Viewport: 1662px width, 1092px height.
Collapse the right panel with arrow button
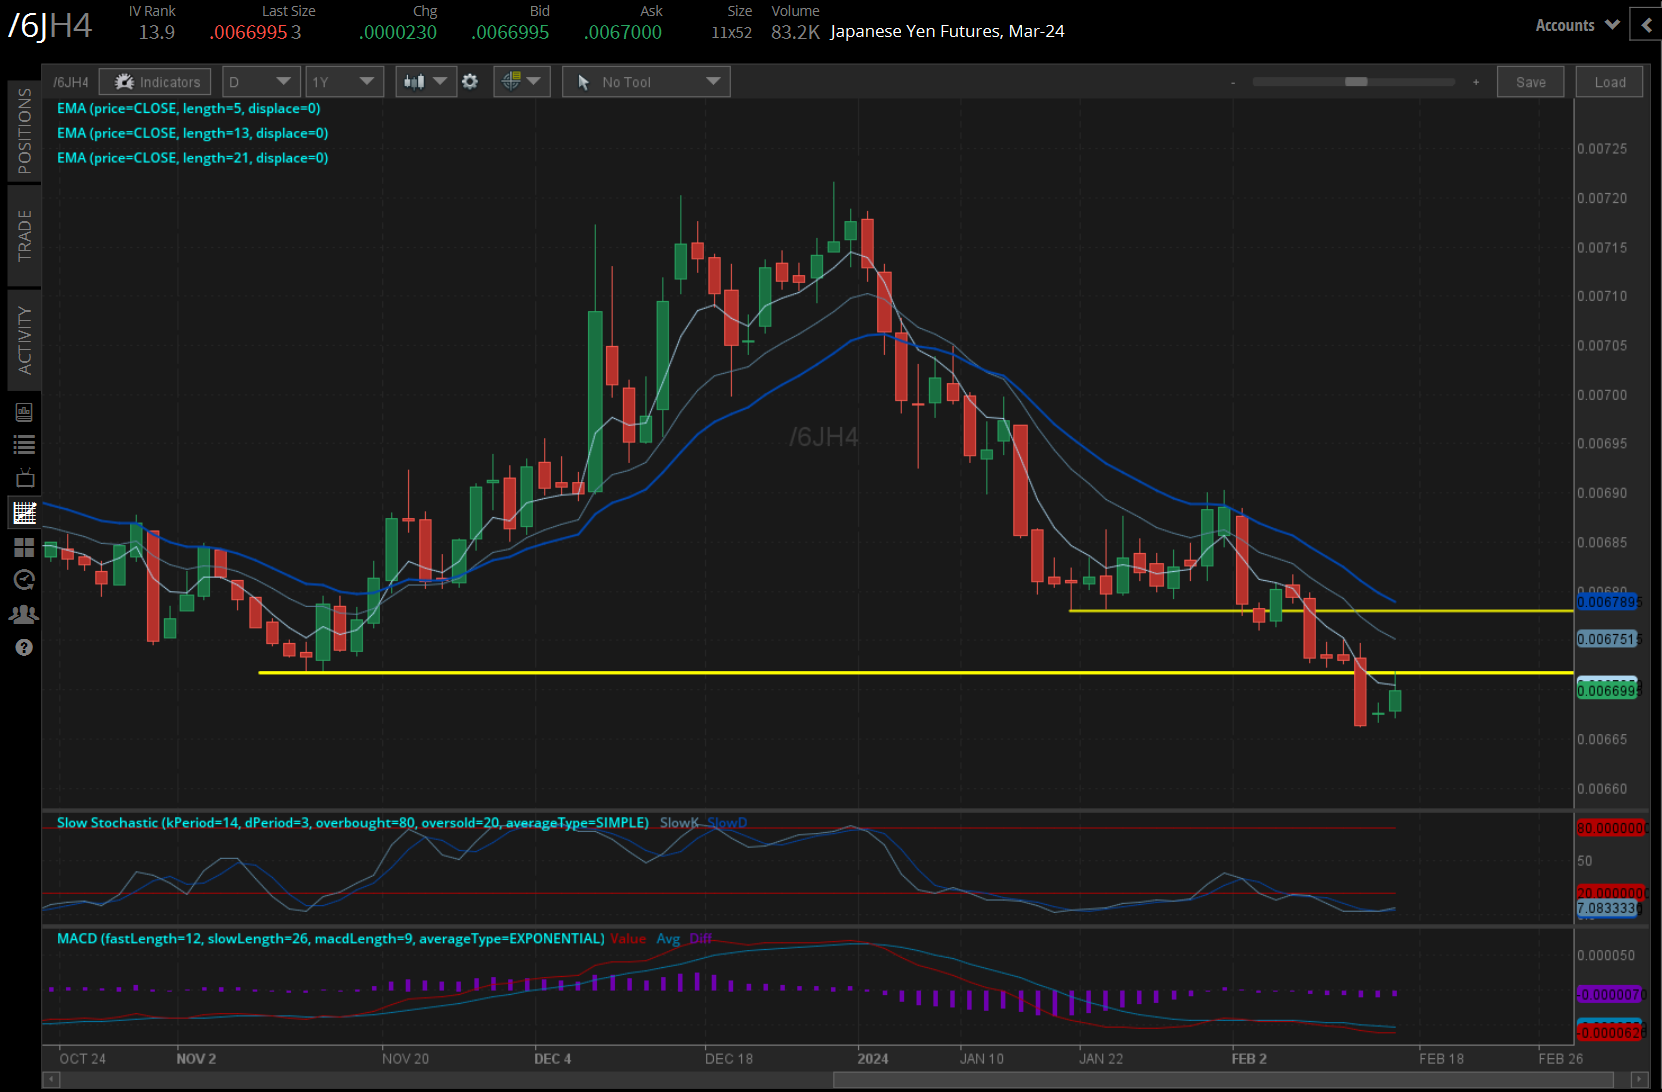1645,25
